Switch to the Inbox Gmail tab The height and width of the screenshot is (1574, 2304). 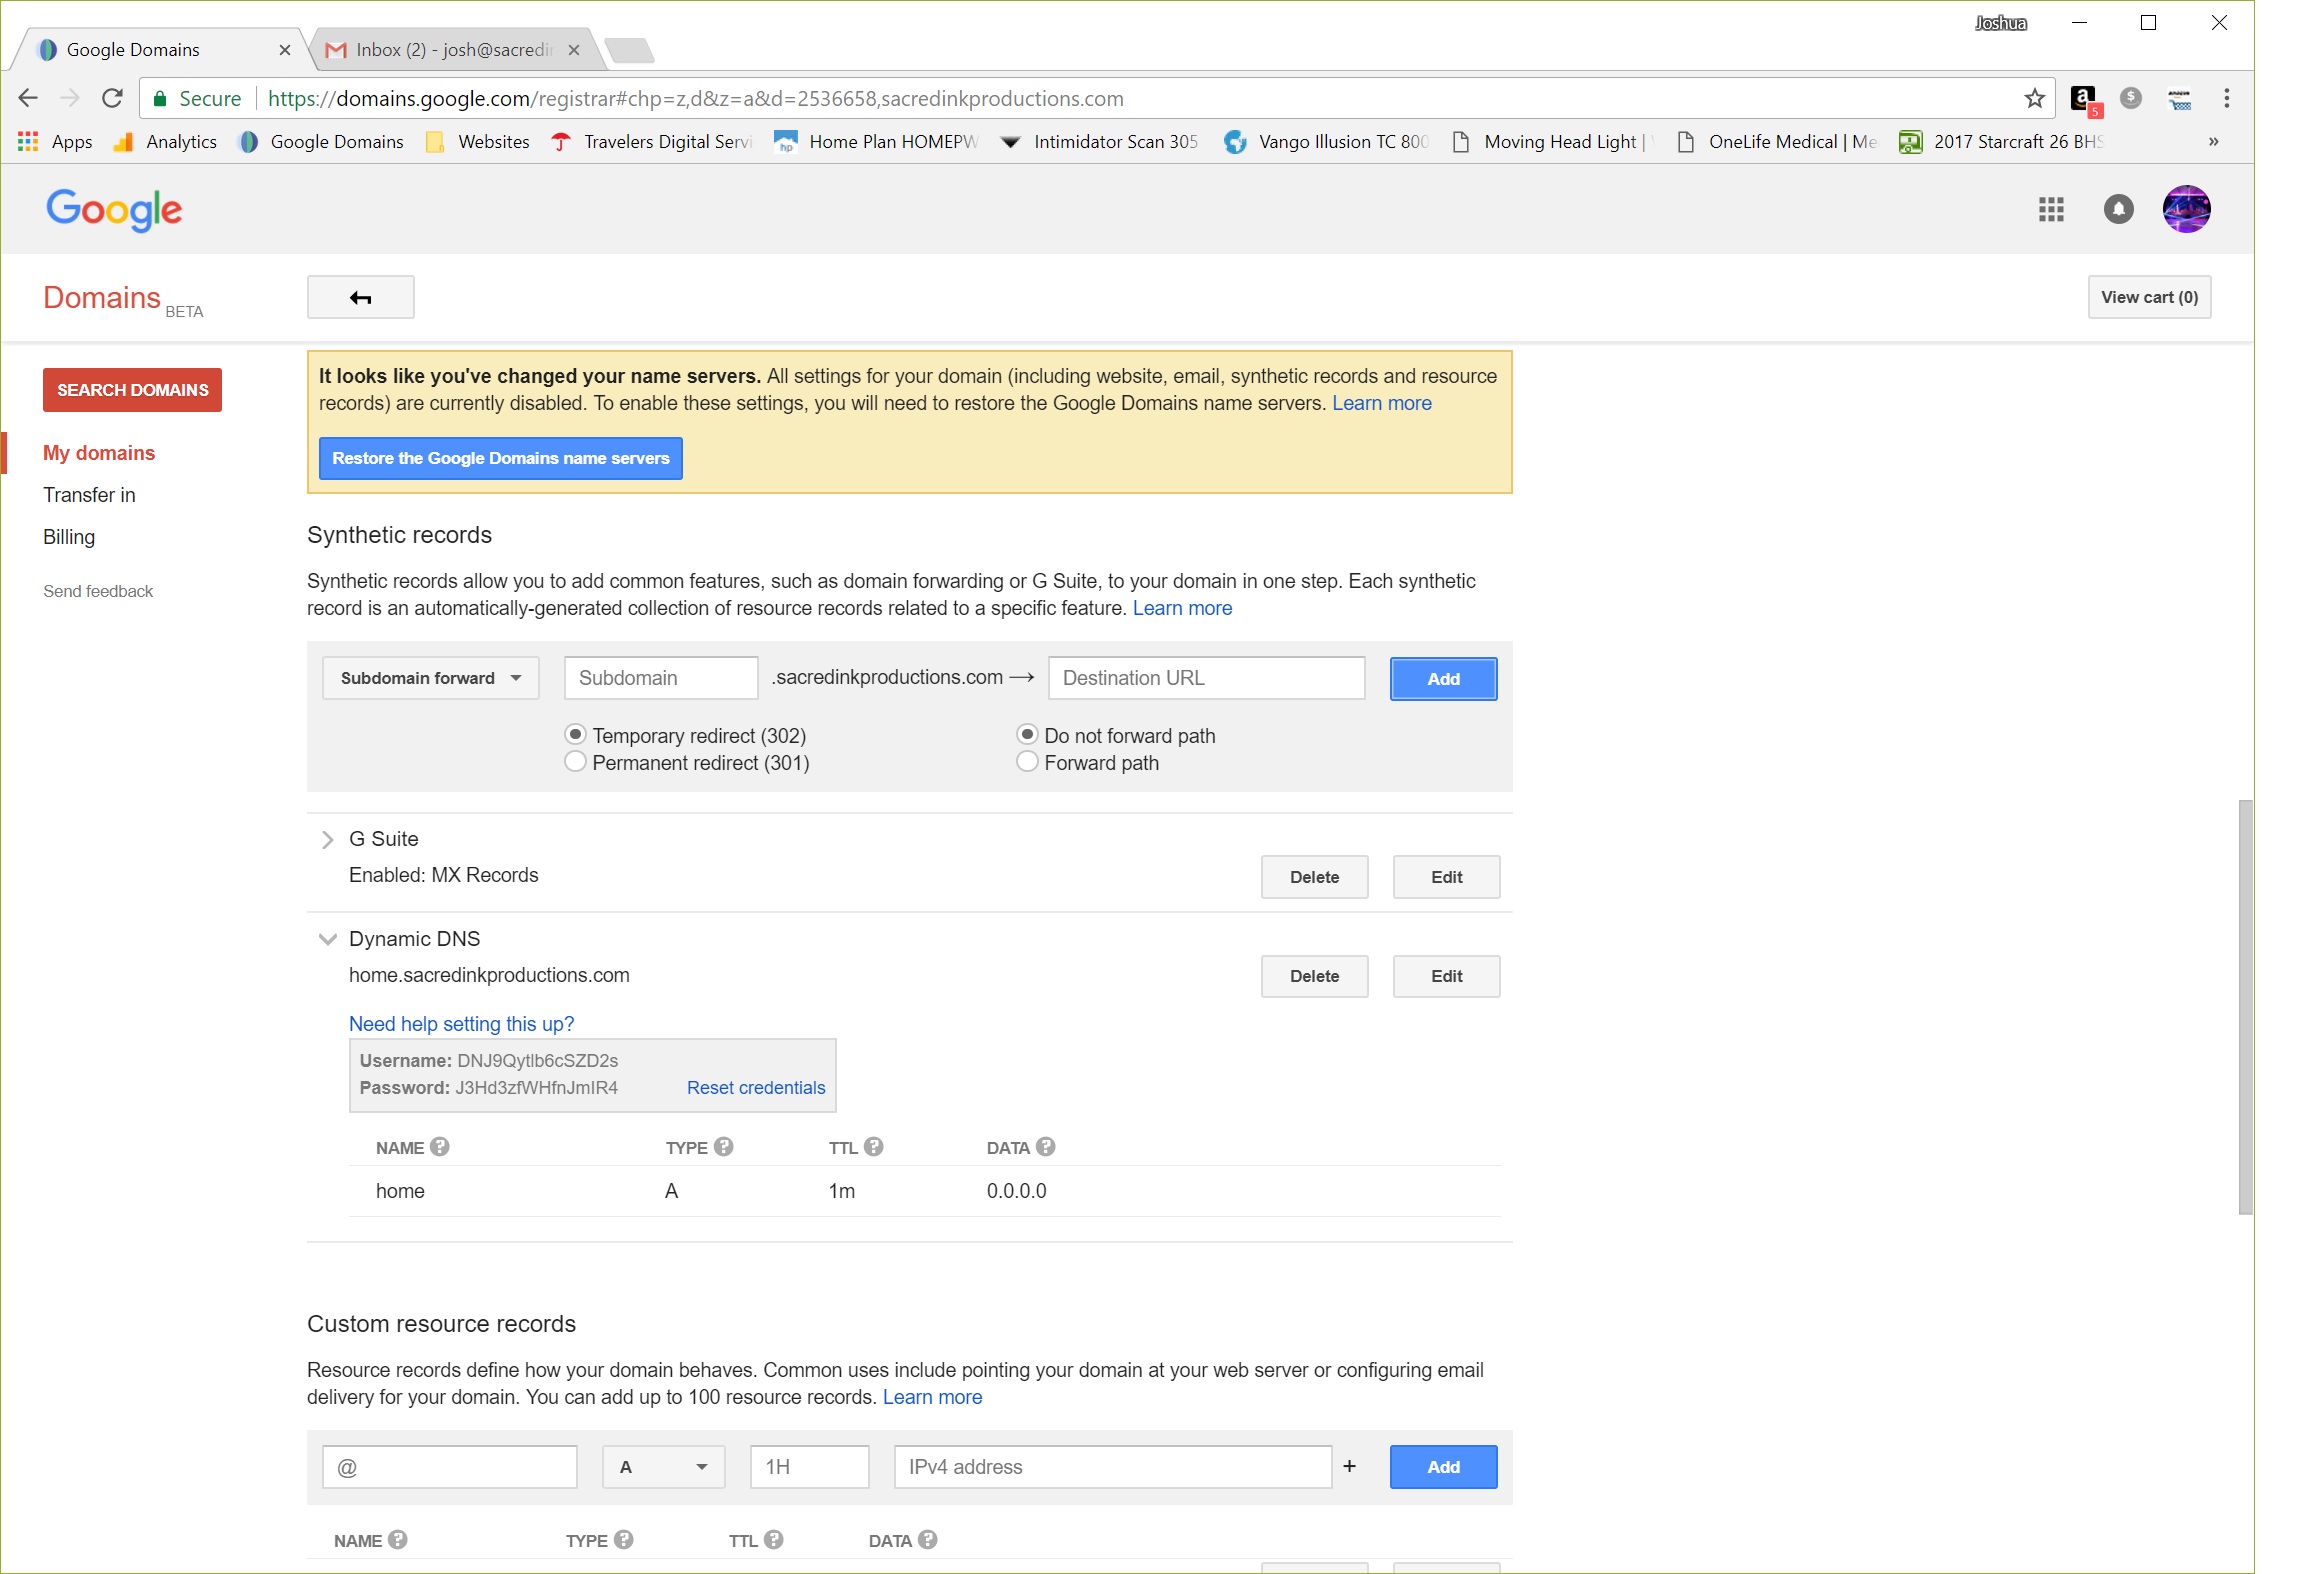point(452,50)
